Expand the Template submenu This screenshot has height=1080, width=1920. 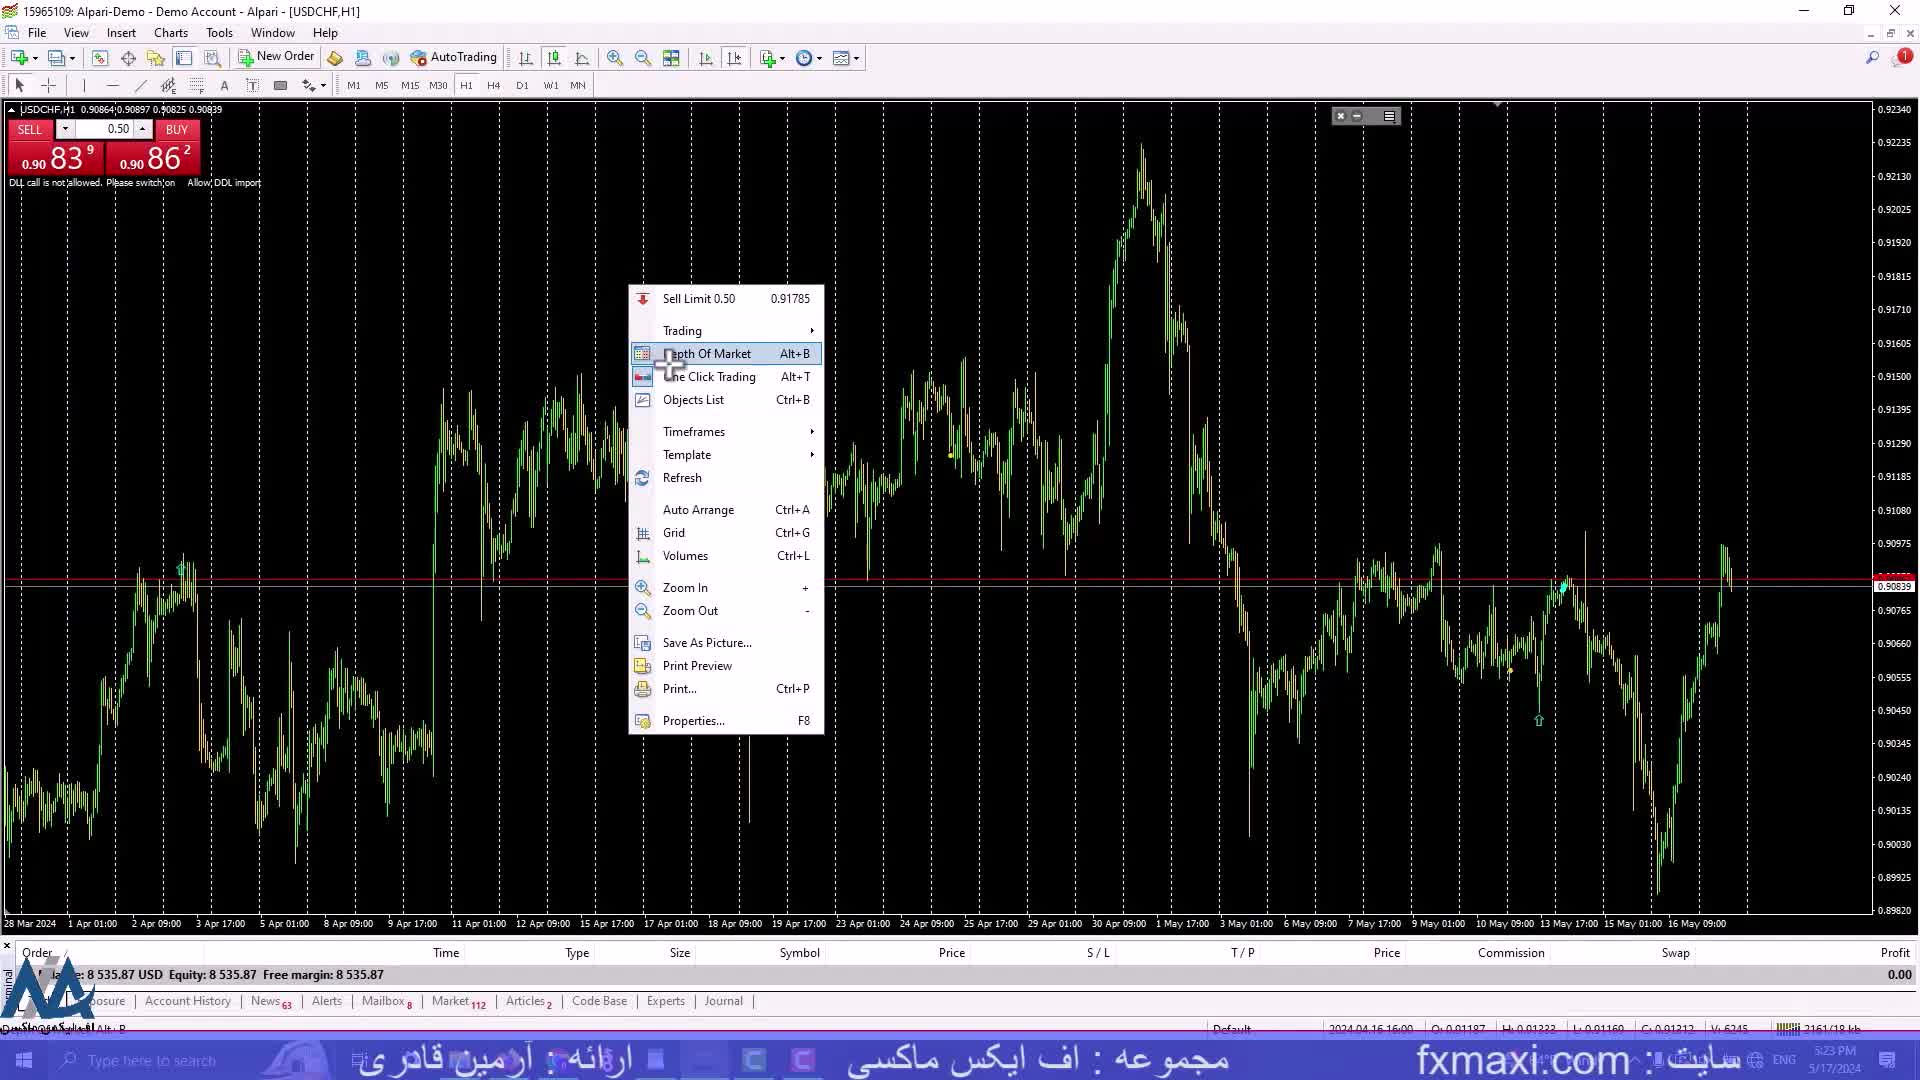tap(687, 455)
